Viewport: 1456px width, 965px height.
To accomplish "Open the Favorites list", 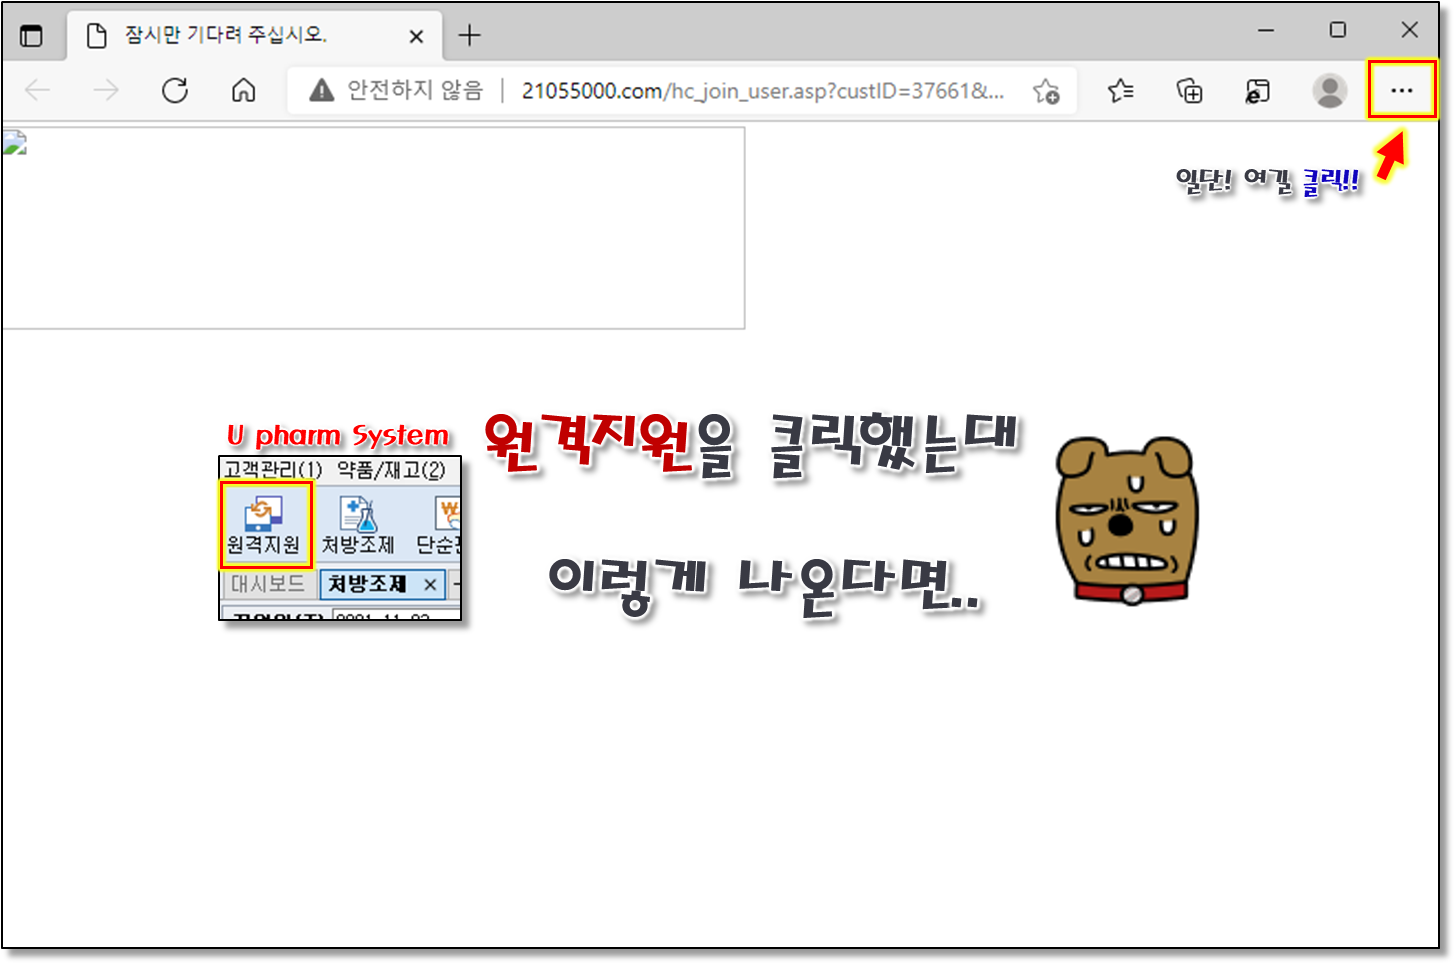I will [1120, 91].
